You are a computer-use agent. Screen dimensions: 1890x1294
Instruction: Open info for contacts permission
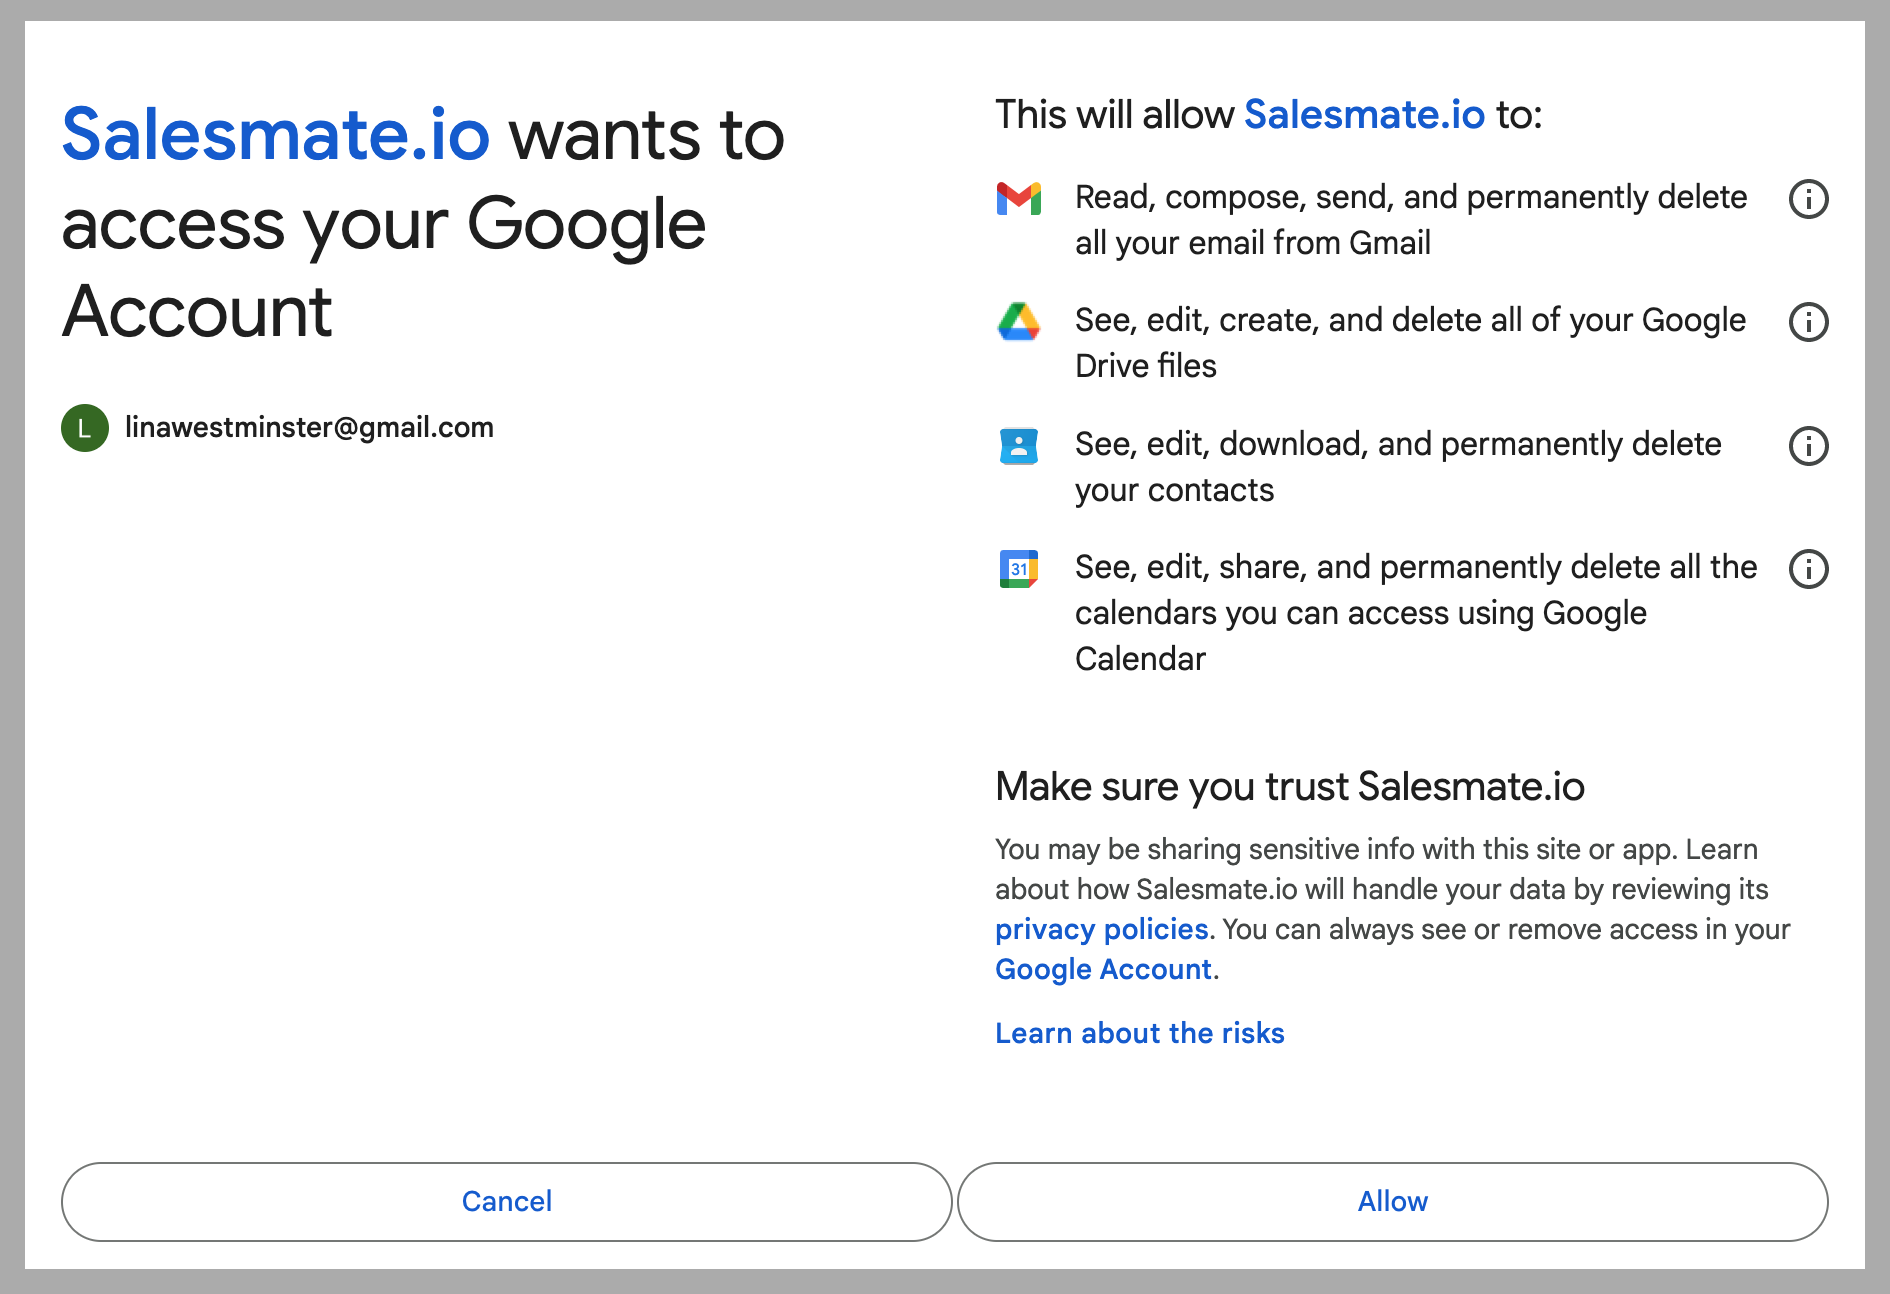pos(1808,446)
